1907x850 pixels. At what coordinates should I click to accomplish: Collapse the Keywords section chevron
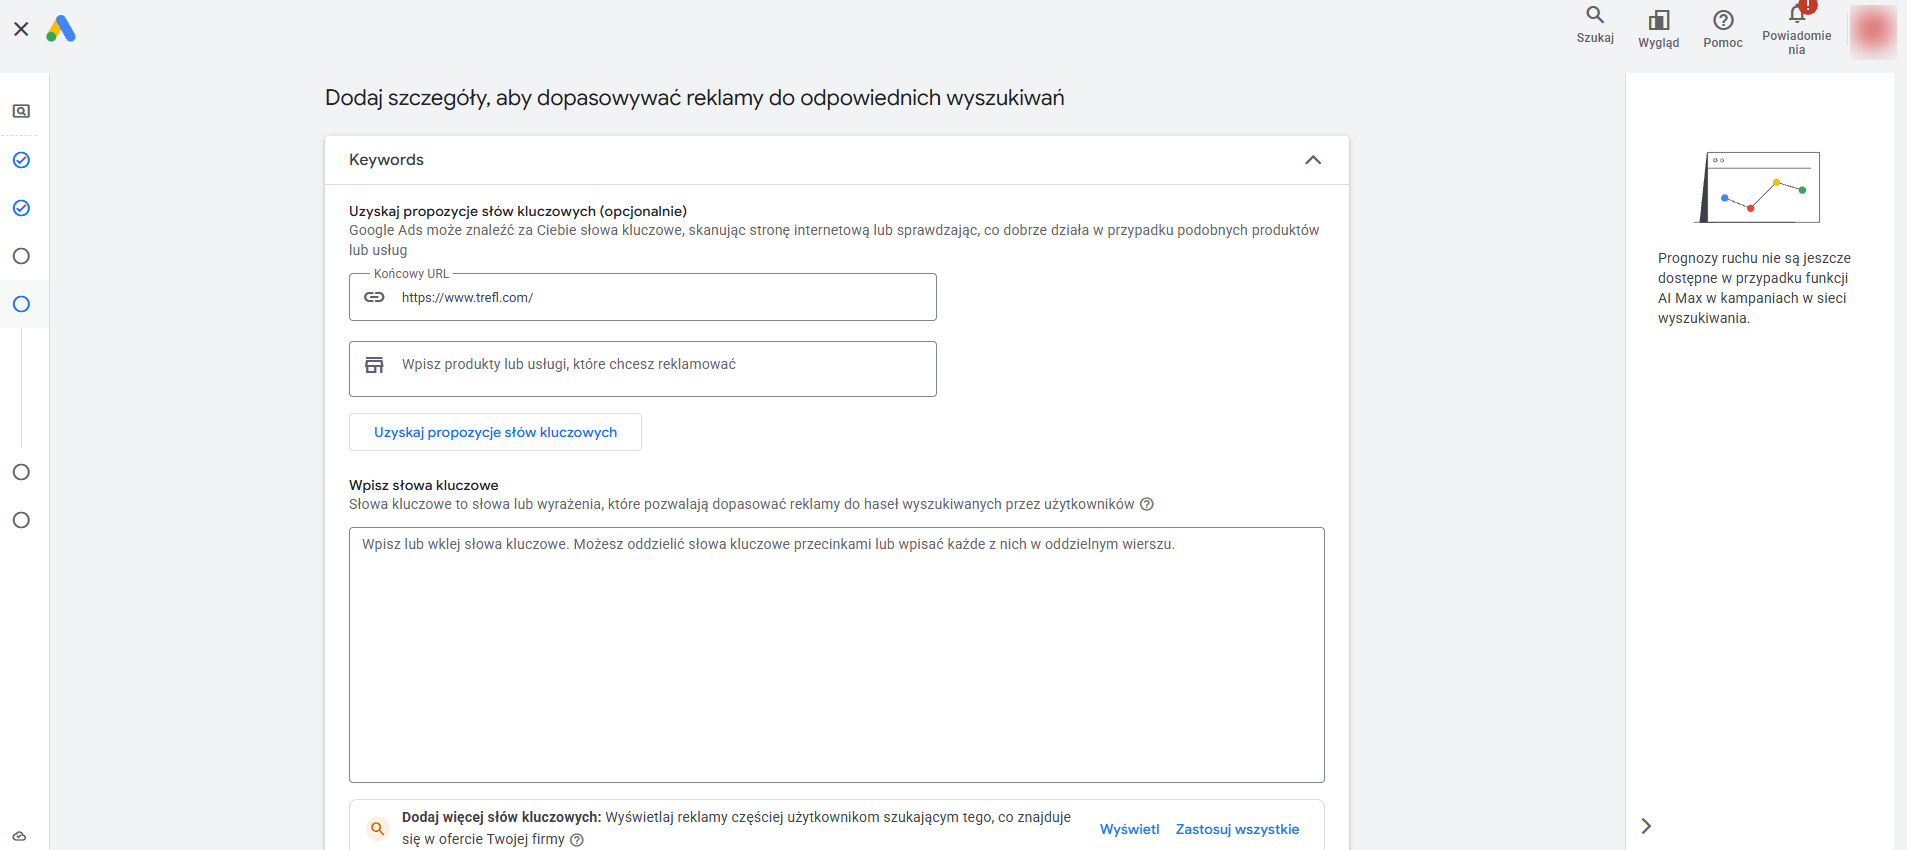1313,160
